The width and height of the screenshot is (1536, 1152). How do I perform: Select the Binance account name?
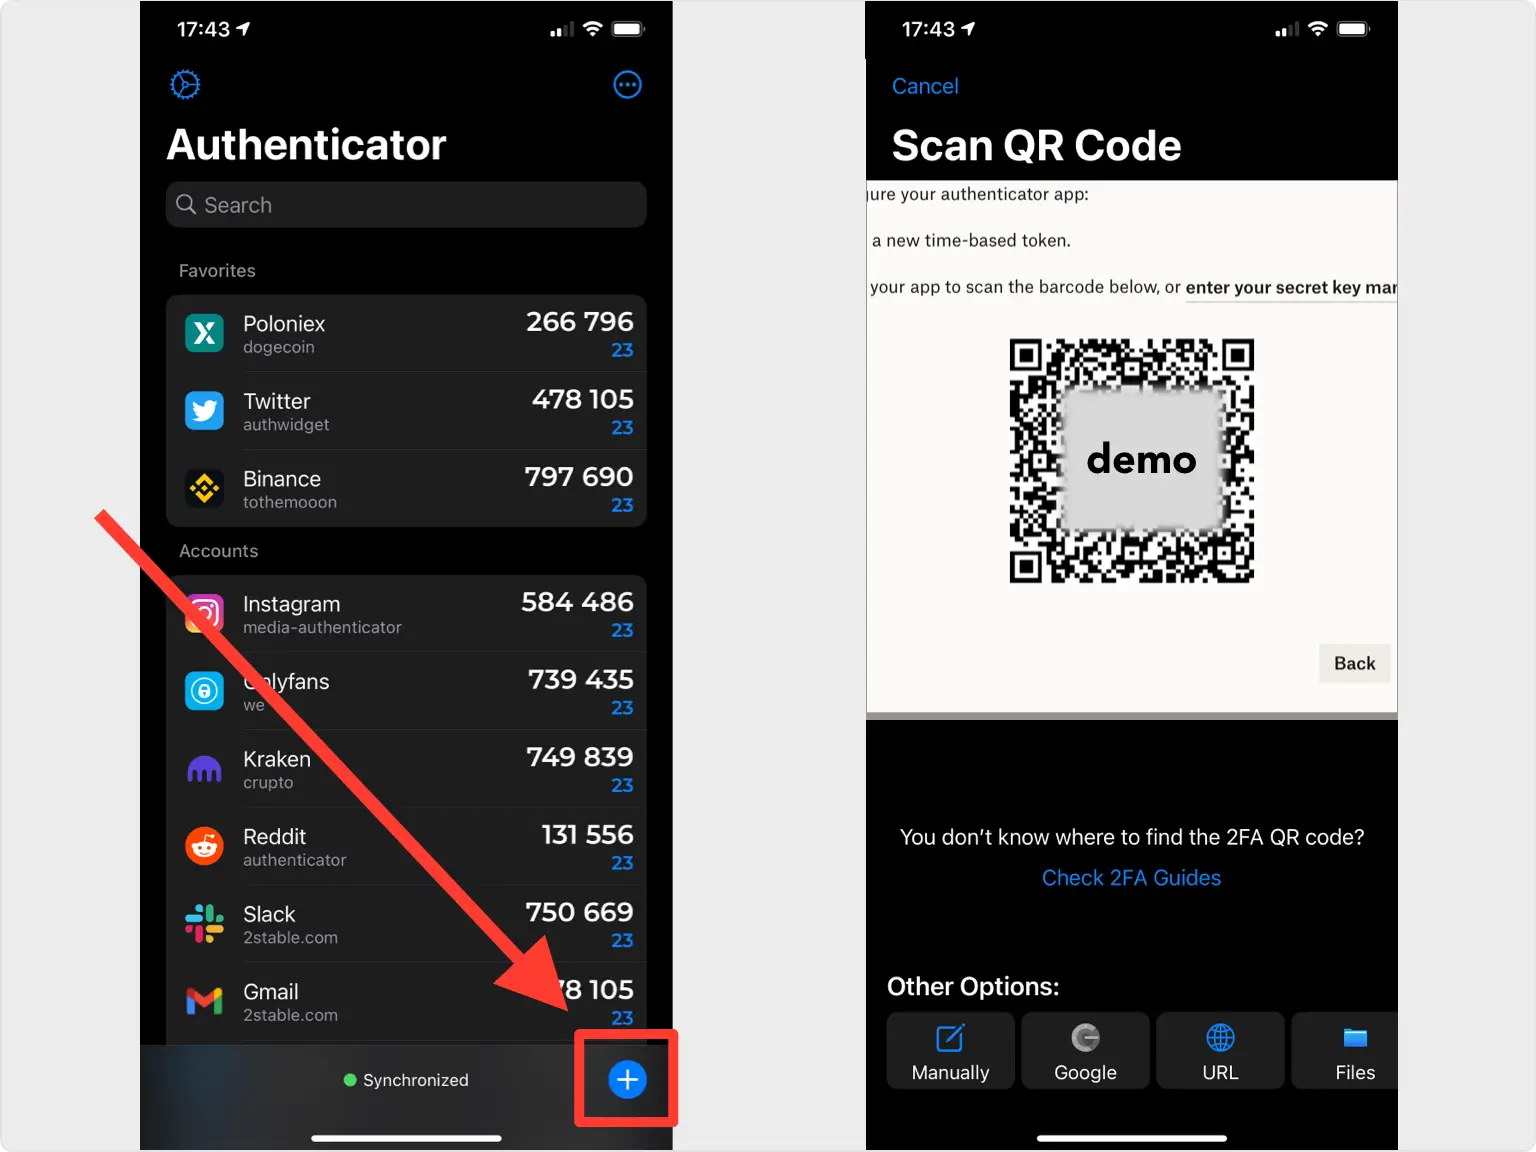click(x=282, y=479)
